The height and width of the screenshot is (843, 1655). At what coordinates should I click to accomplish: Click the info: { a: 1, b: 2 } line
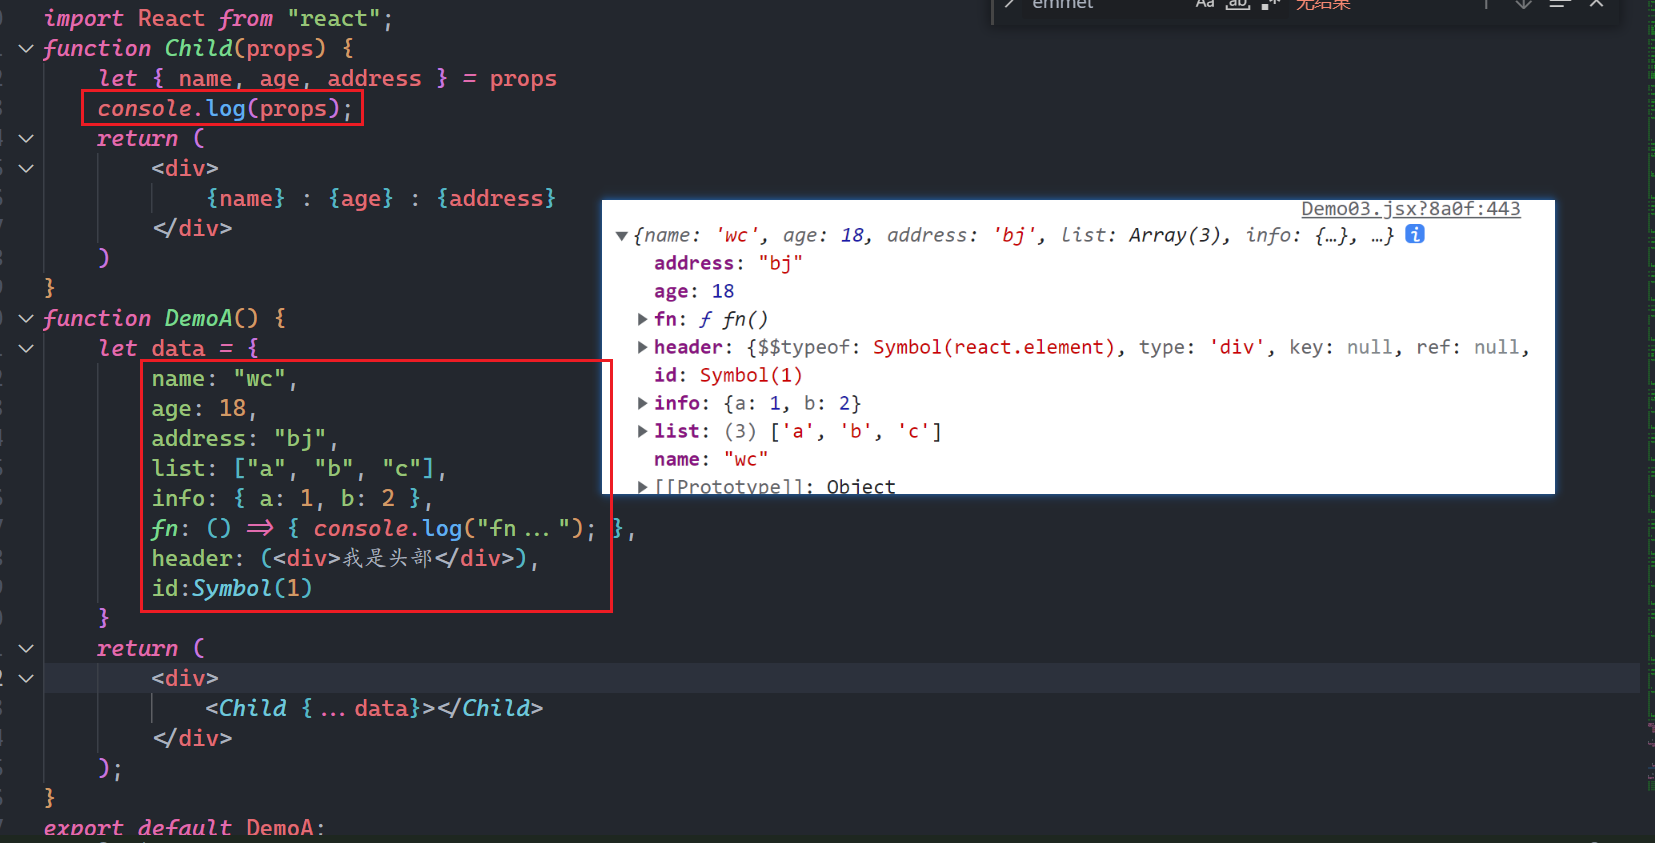tap(292, 498)
